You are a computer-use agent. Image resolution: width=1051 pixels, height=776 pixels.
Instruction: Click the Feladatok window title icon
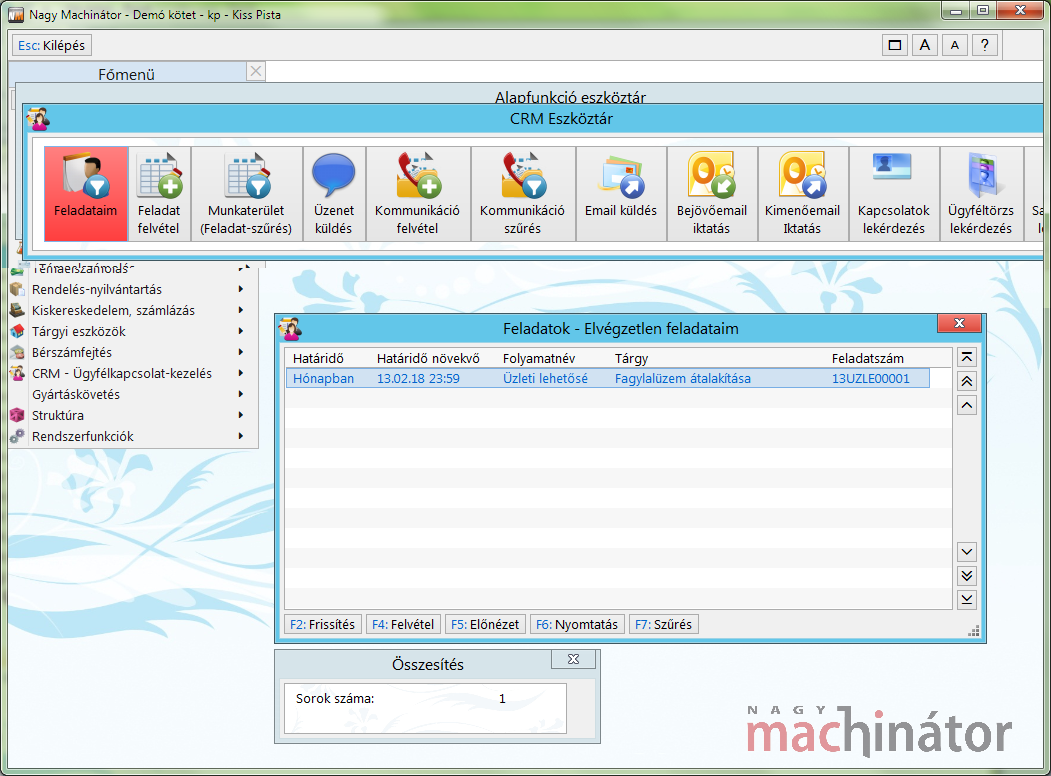click(290, 328)
